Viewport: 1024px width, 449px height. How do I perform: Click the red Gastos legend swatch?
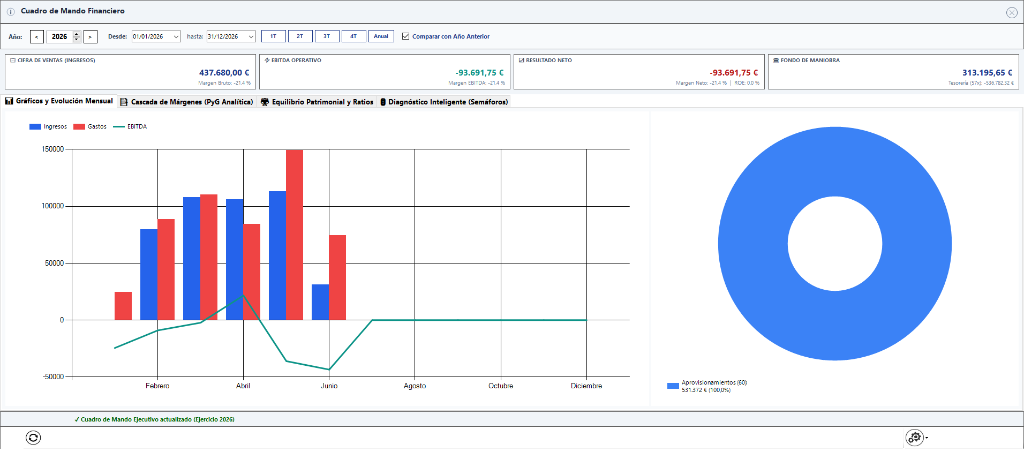coord(79,127)
